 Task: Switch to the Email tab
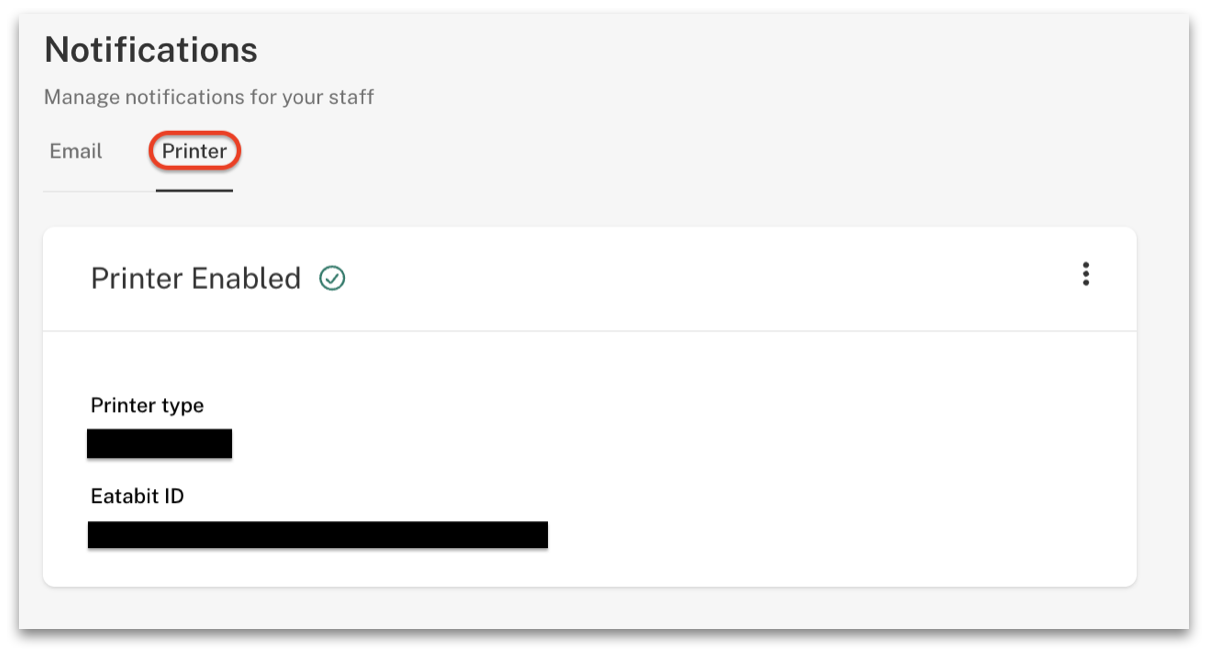pyautogui.click(x=76, y=151)
